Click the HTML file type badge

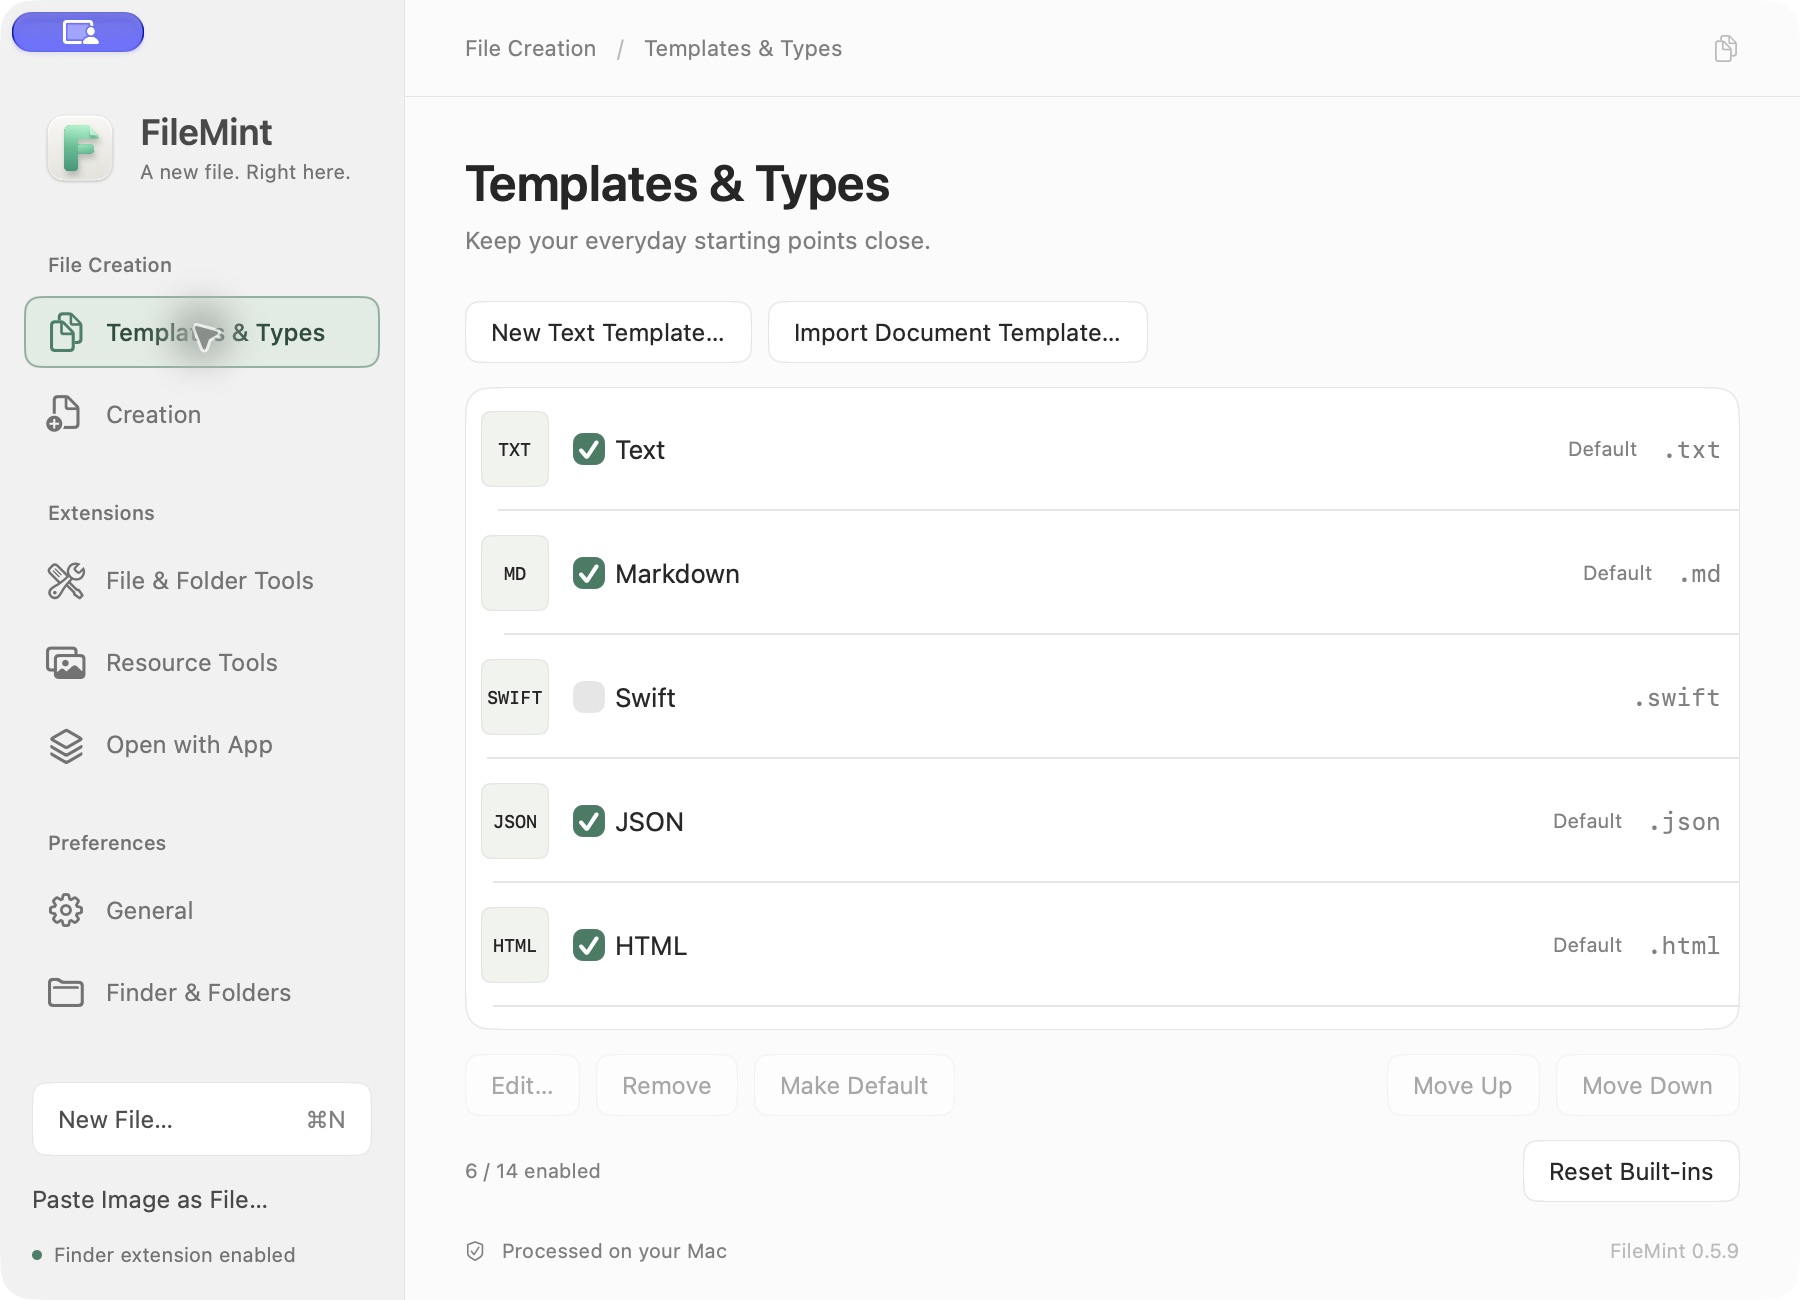pyautogui.click(x=515, y=945)
